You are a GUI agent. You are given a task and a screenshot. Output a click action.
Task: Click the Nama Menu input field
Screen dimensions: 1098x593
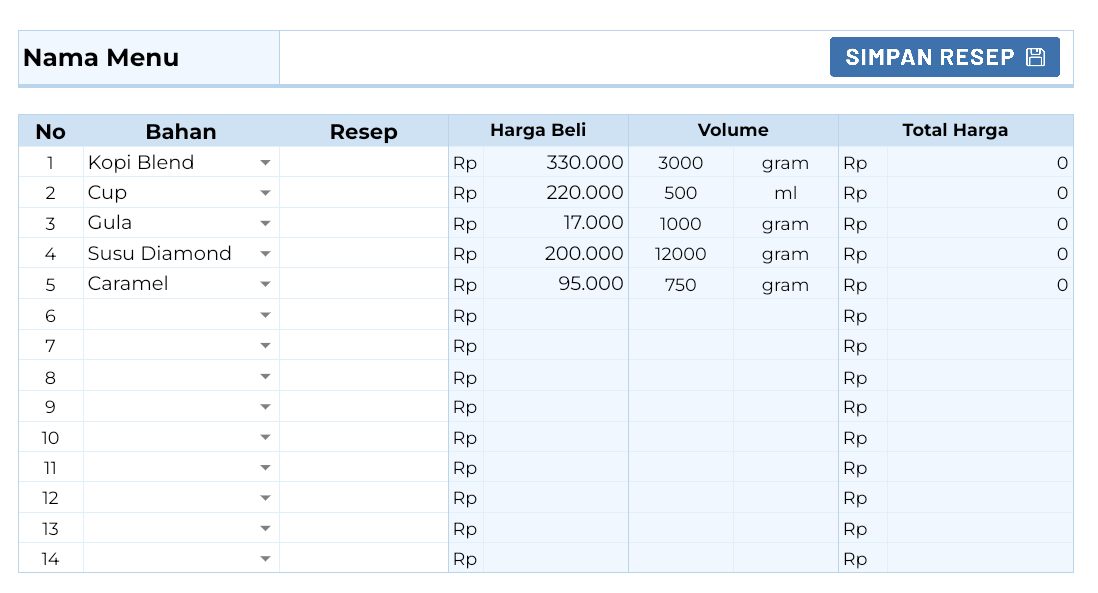[550, 57]
